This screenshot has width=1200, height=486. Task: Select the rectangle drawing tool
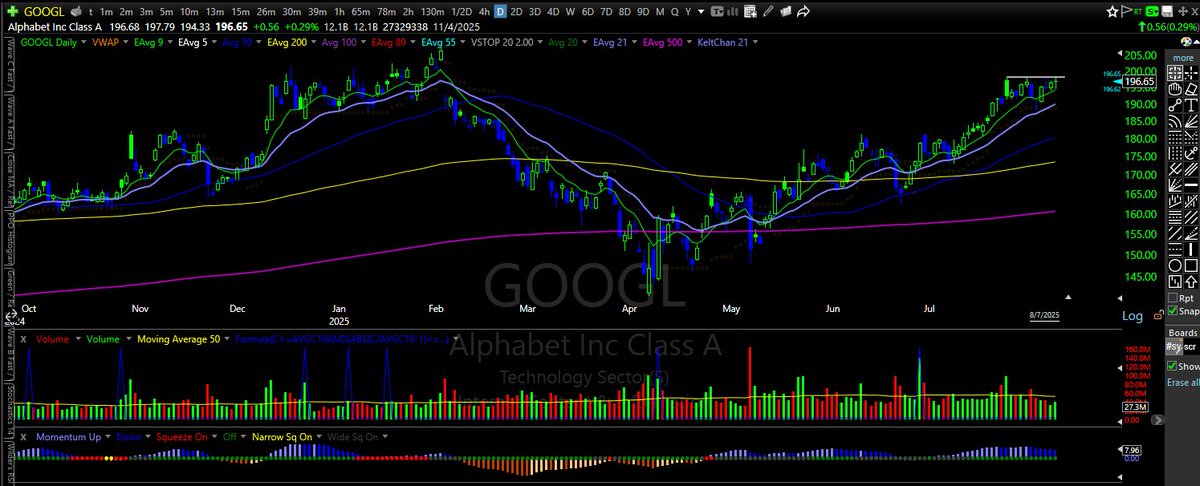pos(1191,265)
